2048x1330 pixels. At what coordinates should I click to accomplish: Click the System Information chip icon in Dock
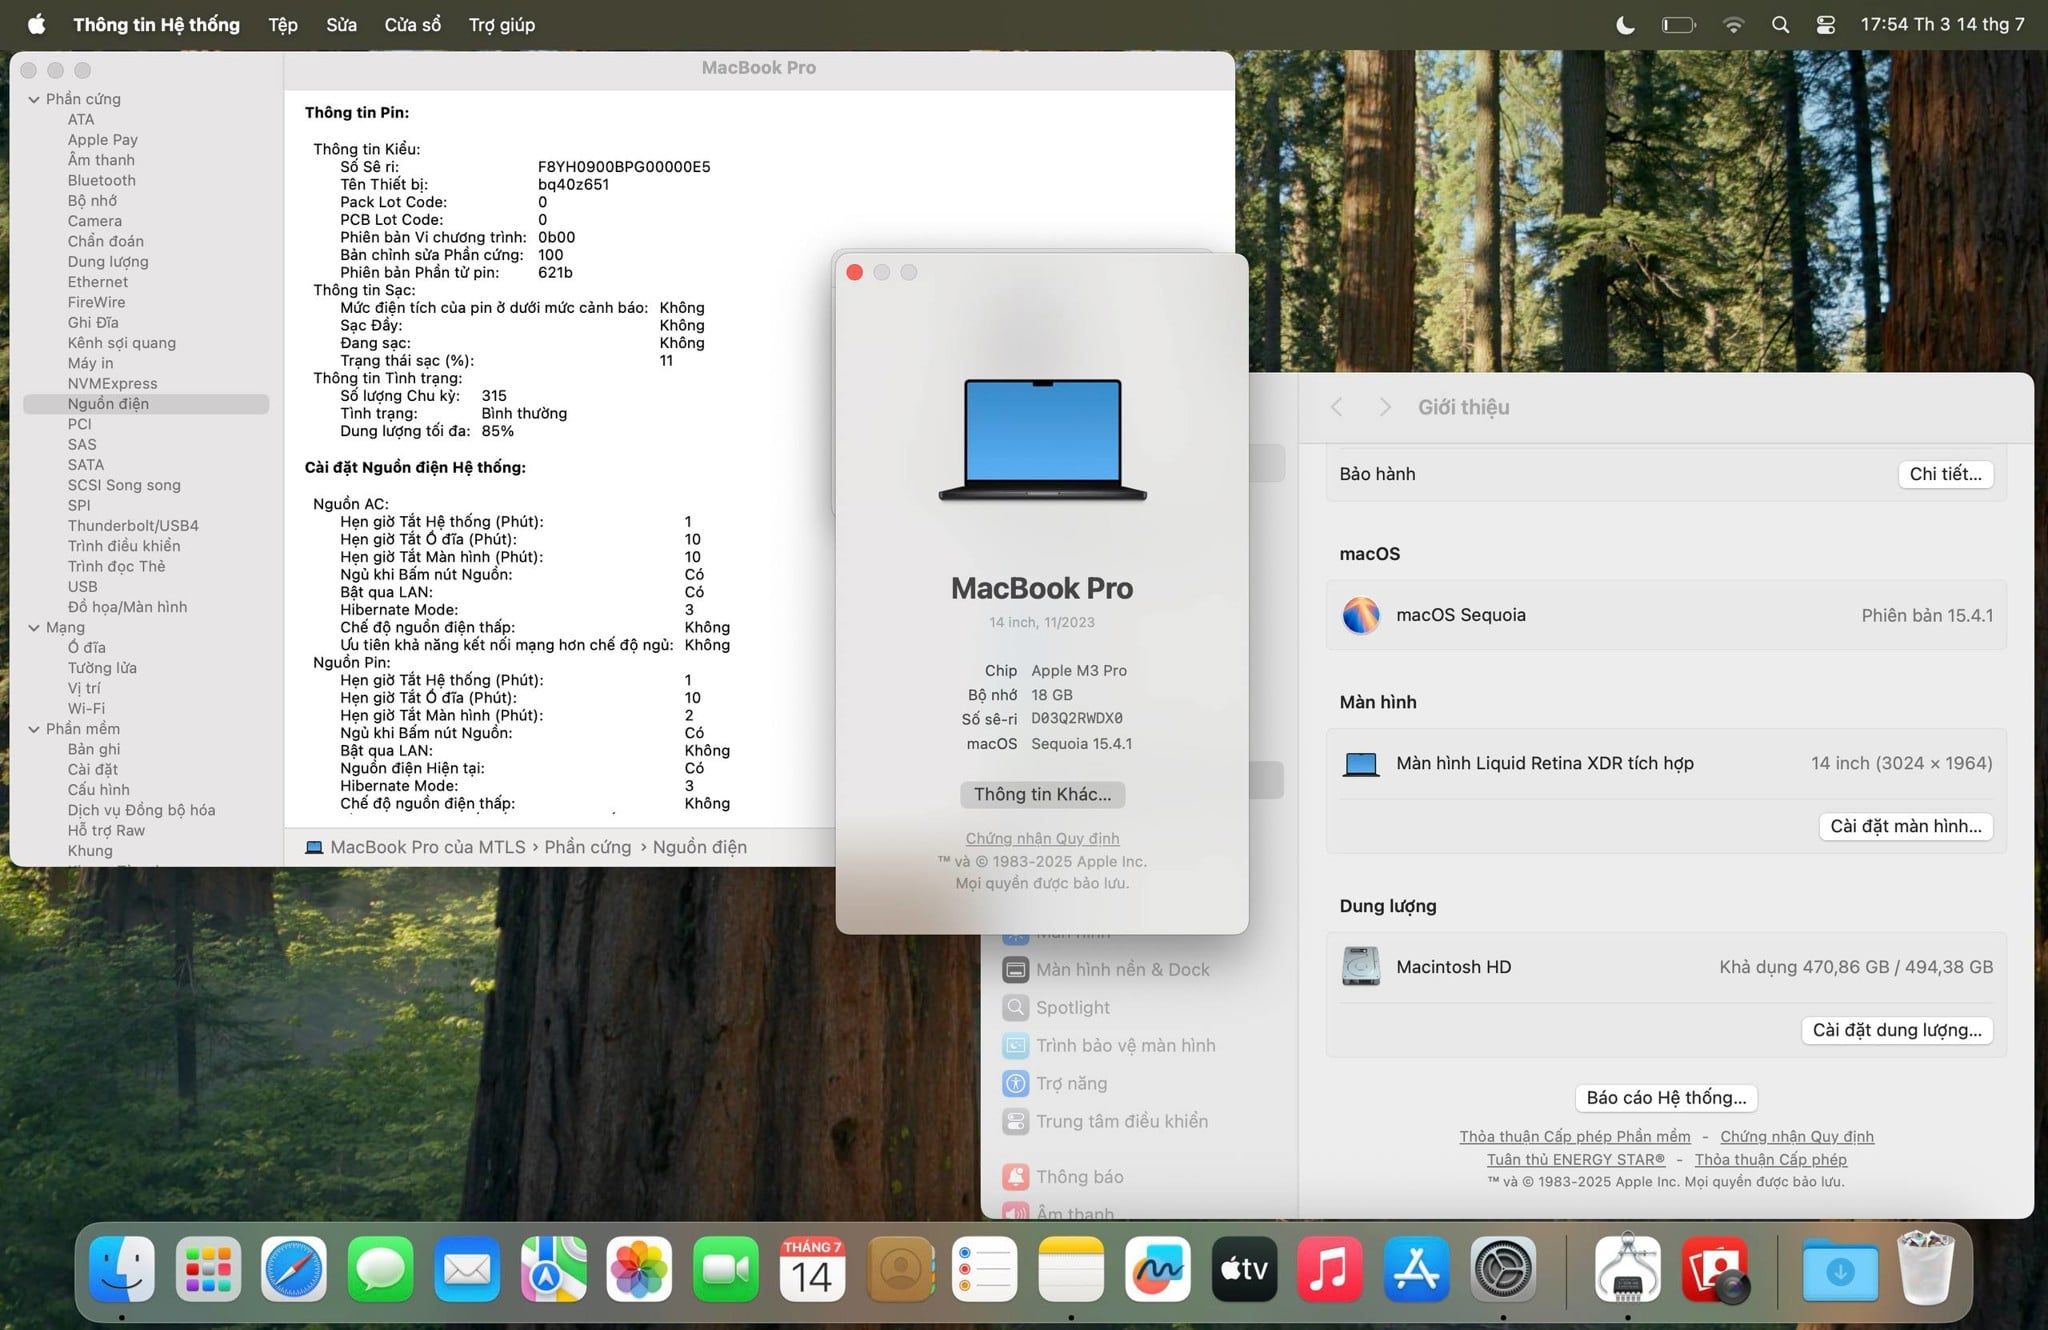pyautogui.click(x=1628, y=1269)
